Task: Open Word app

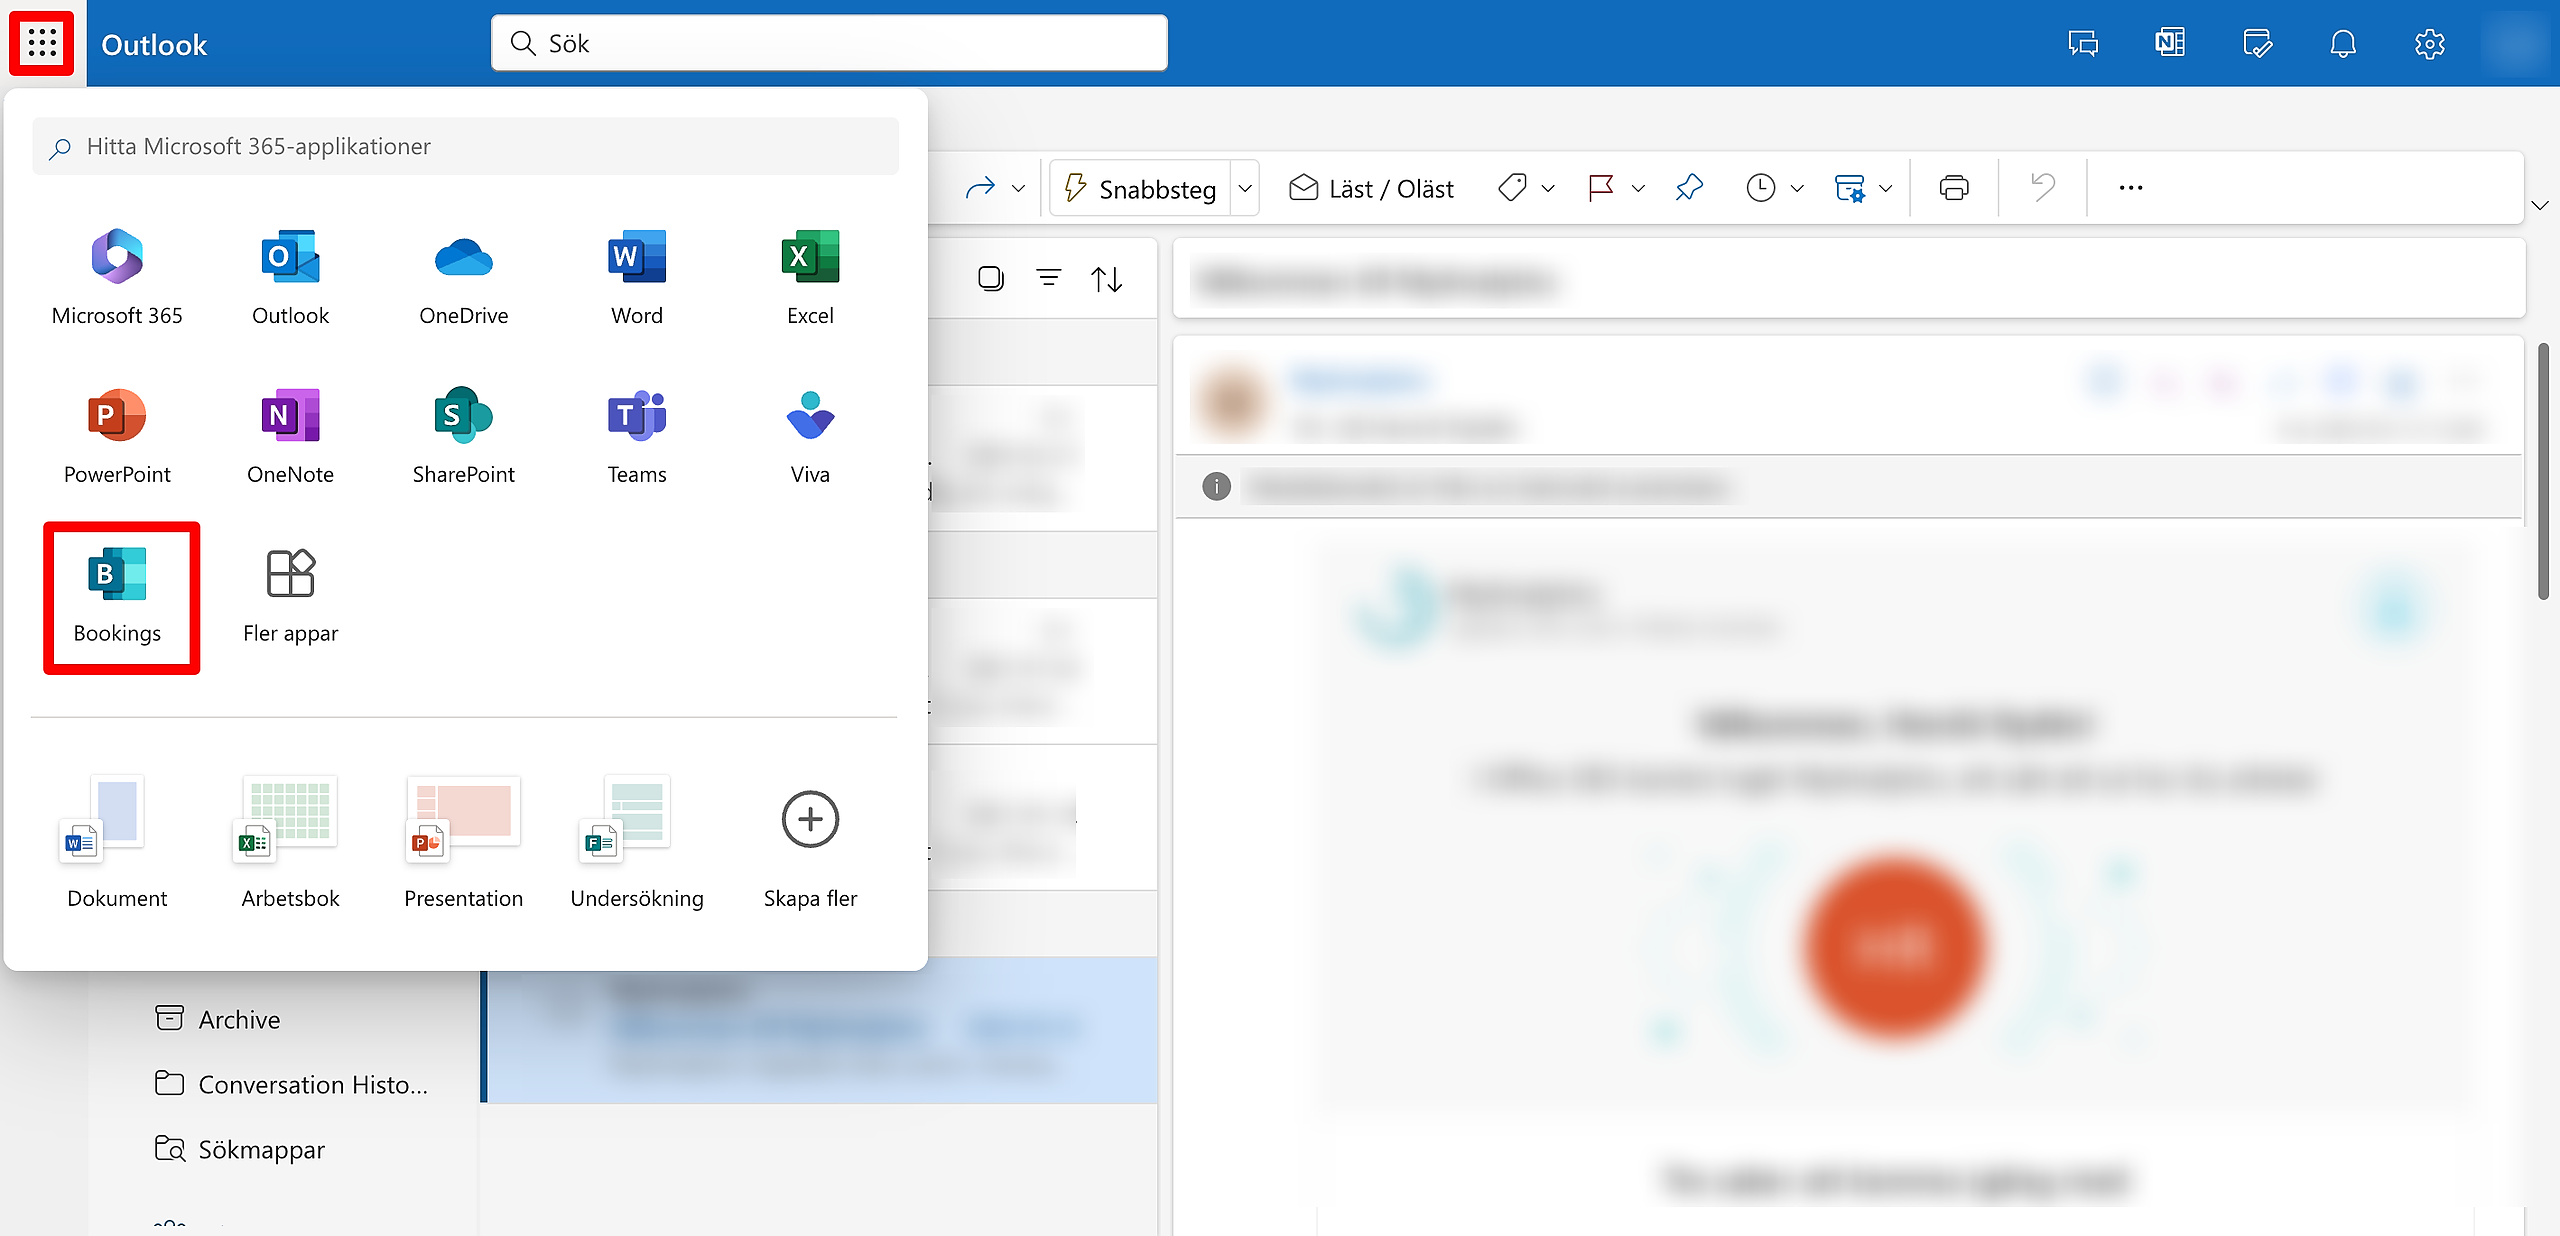Action: 637,278
